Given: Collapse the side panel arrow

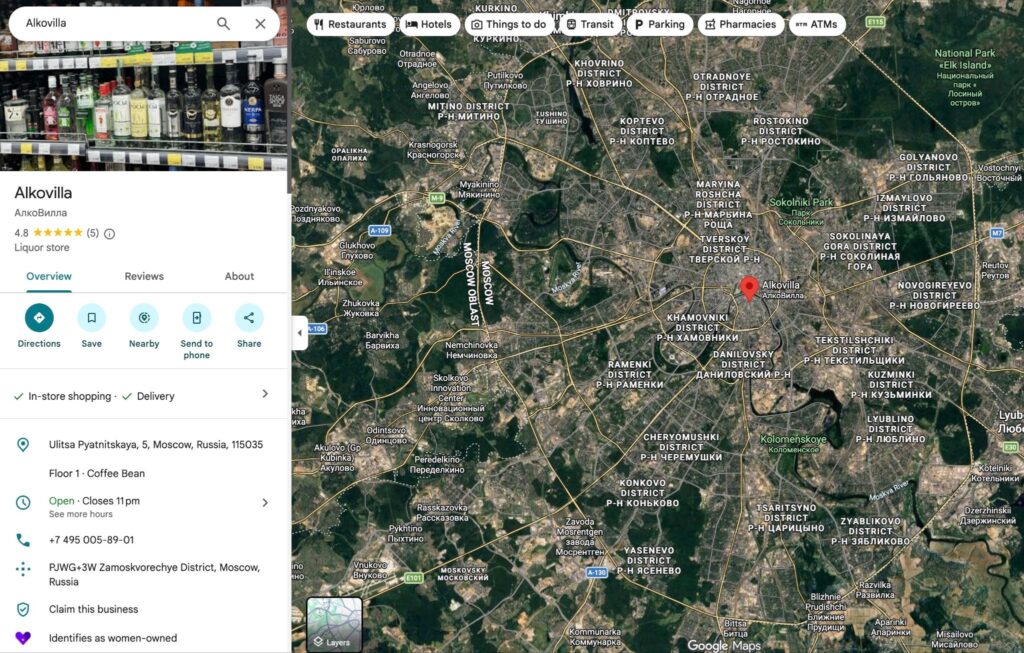Looking at the screenshot, I should [x=300, y=333].
